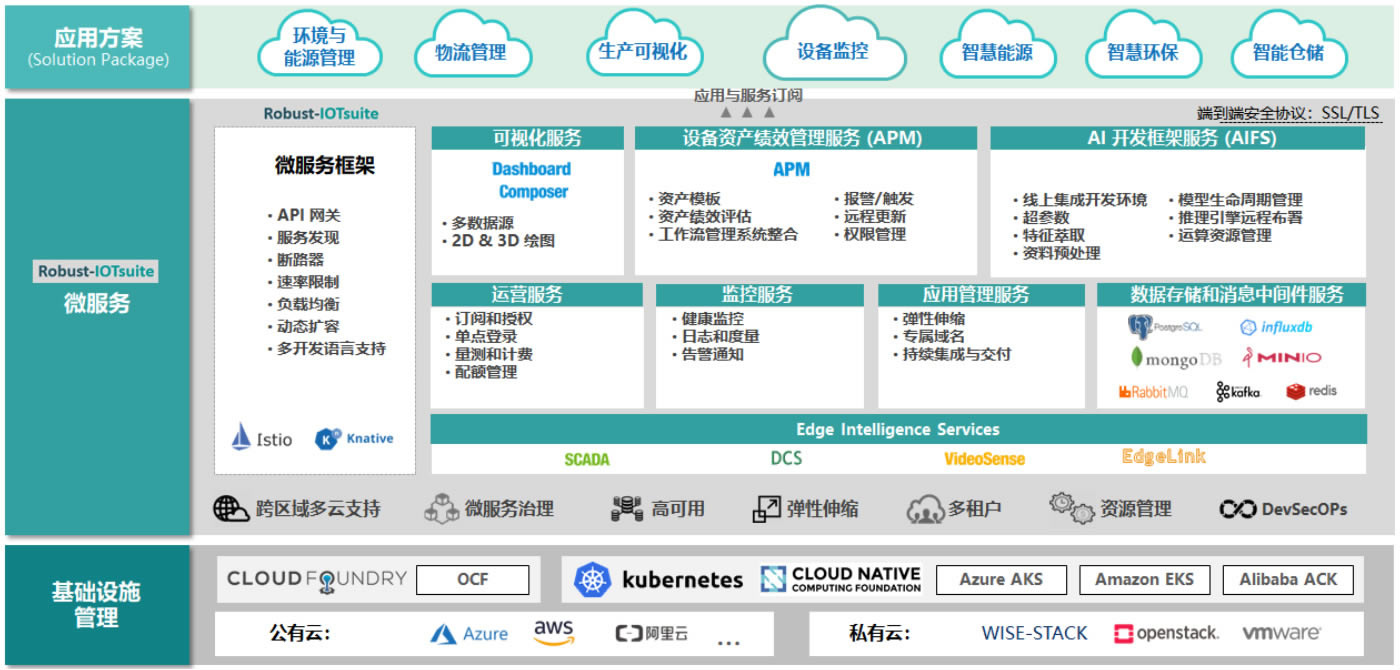
Task: Select the openstack logo
Action: [1166, 633]
